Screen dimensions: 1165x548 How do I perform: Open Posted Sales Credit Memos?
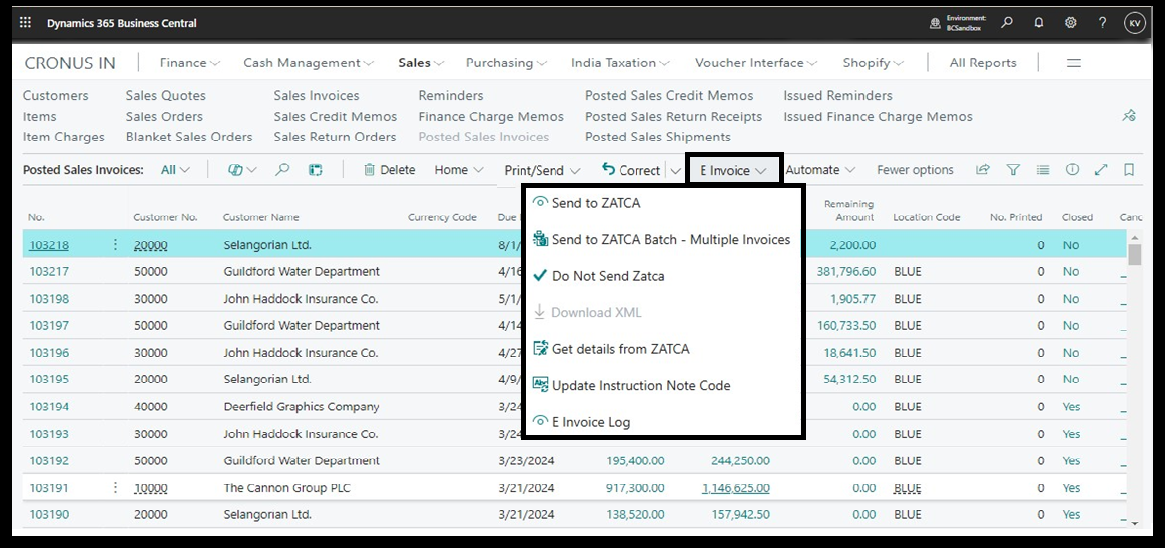[669, 96]
